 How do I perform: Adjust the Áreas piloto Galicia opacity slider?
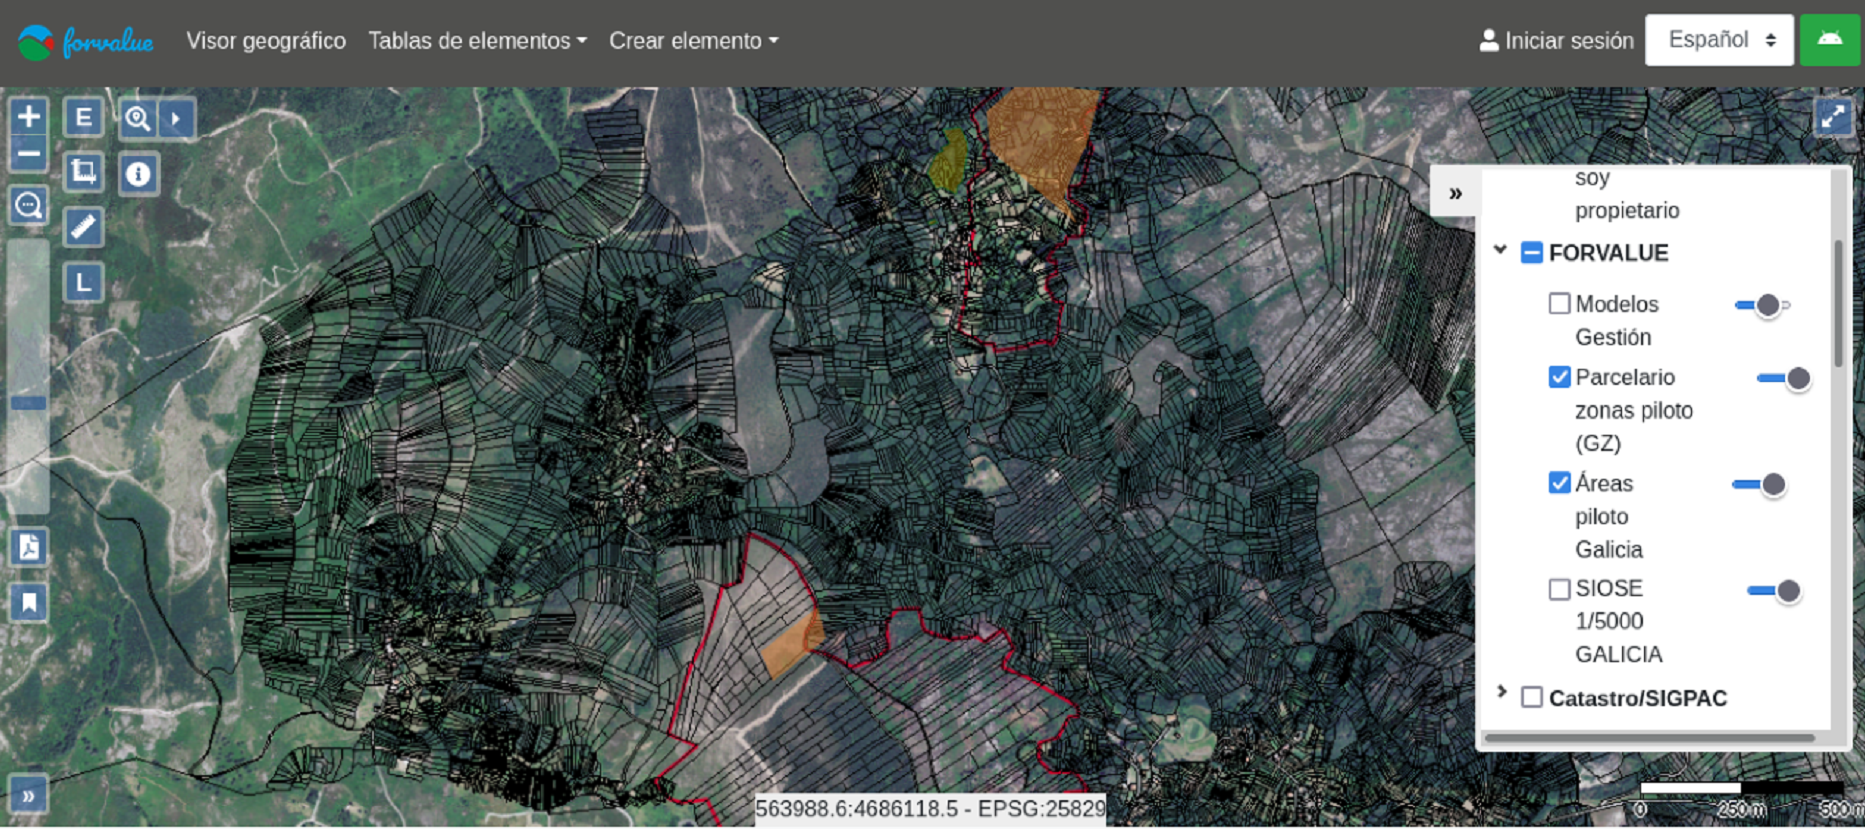(x=1772, y=485)
